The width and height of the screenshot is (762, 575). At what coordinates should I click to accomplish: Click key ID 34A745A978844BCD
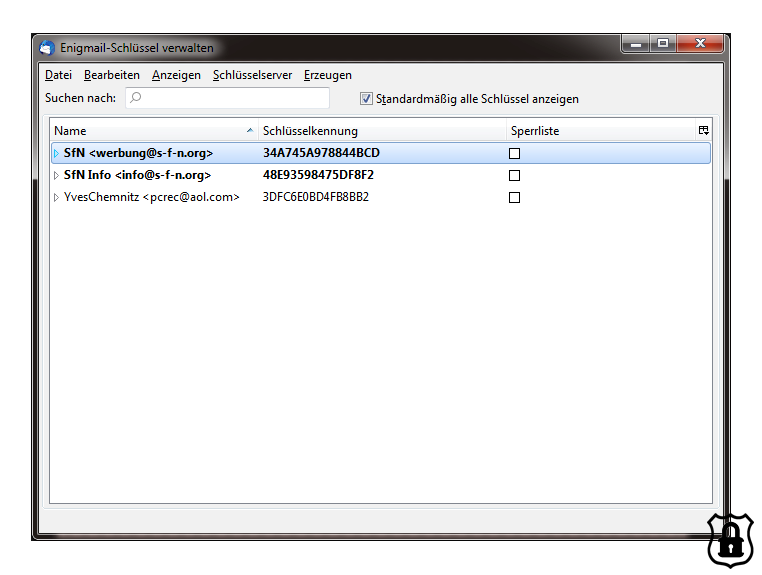tap(321, 153)
